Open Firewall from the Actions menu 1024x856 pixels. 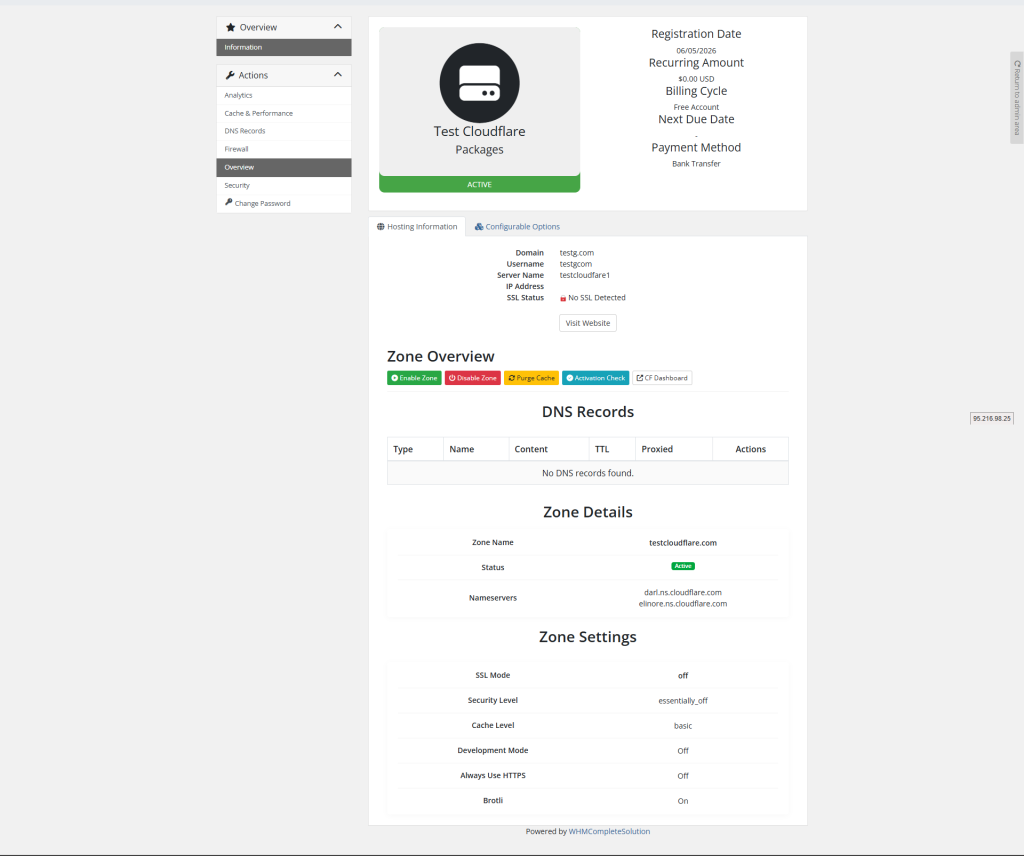point(283,149)
